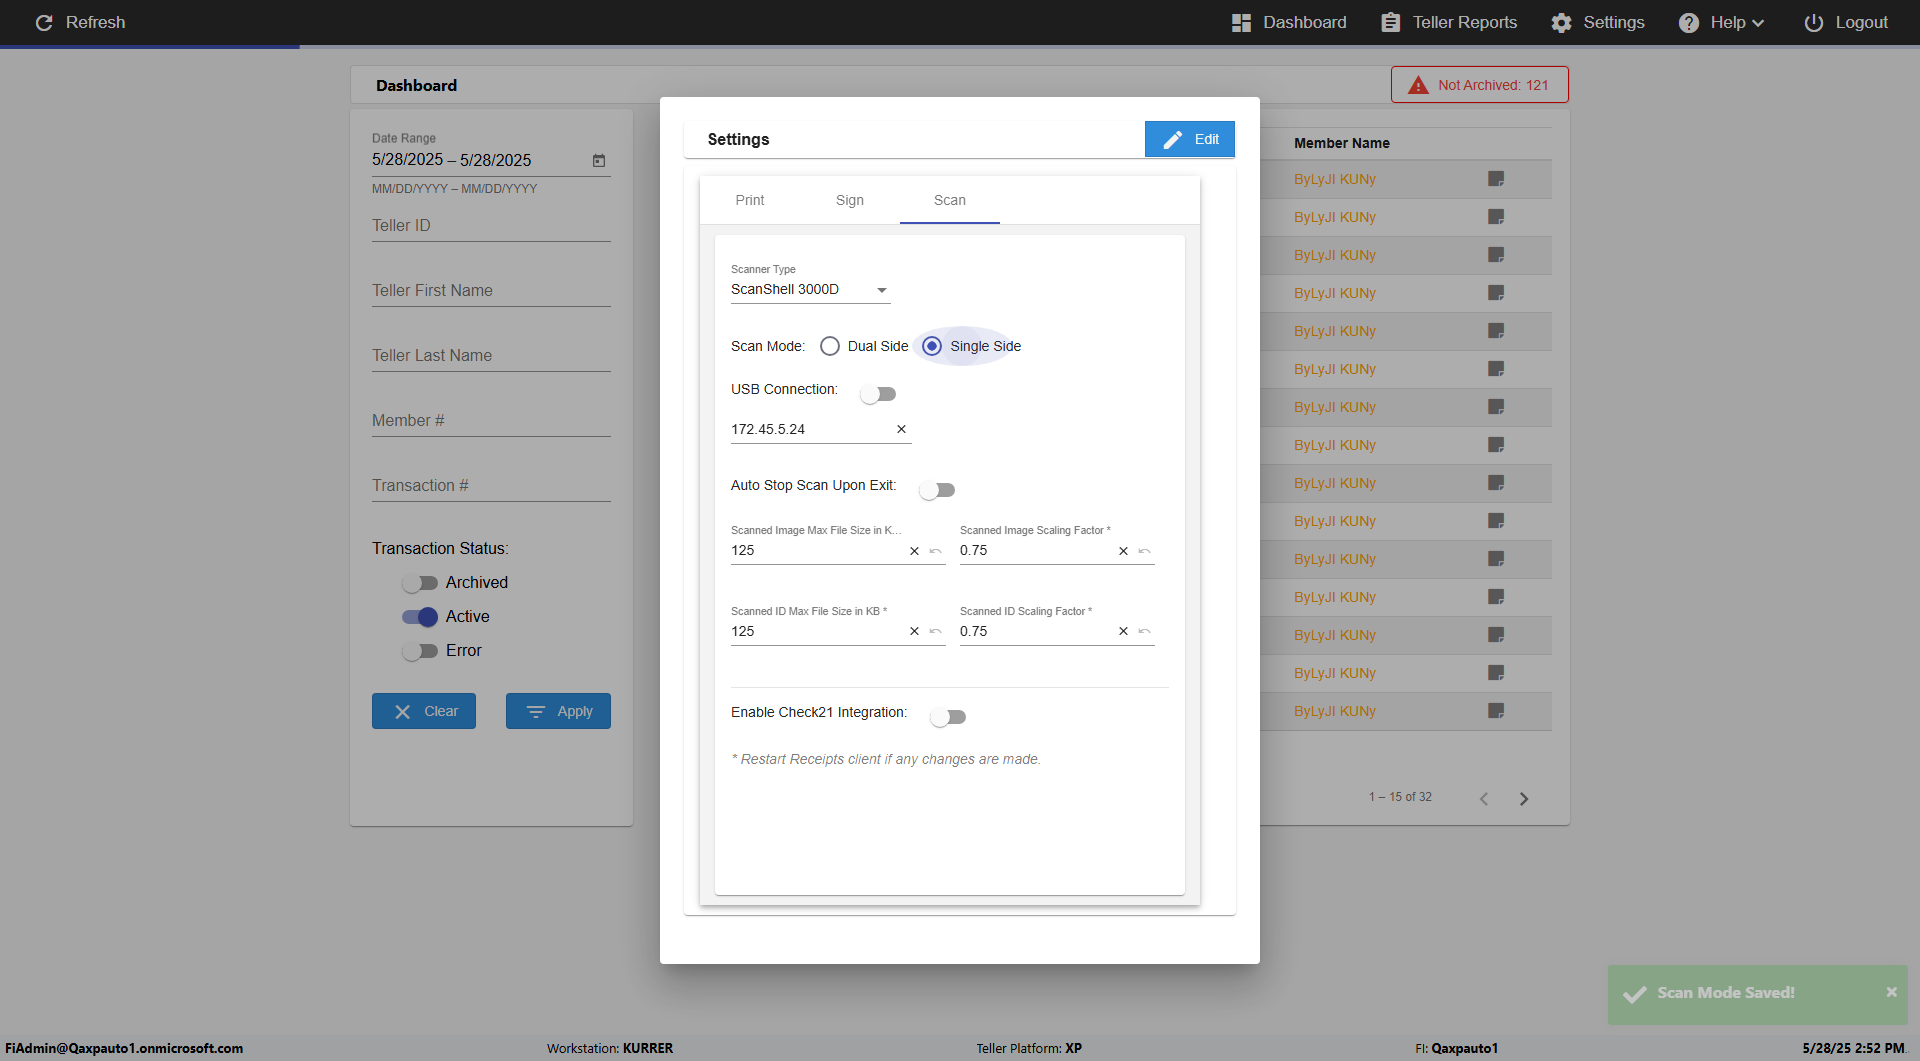Switch to the Sign tab
Screen dimensions: 1920x1061
pos(850,200)
